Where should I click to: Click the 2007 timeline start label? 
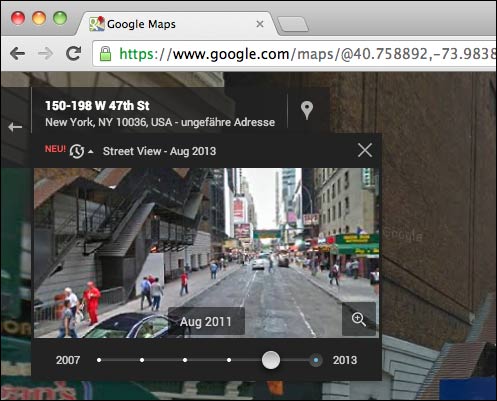point(68,360)
